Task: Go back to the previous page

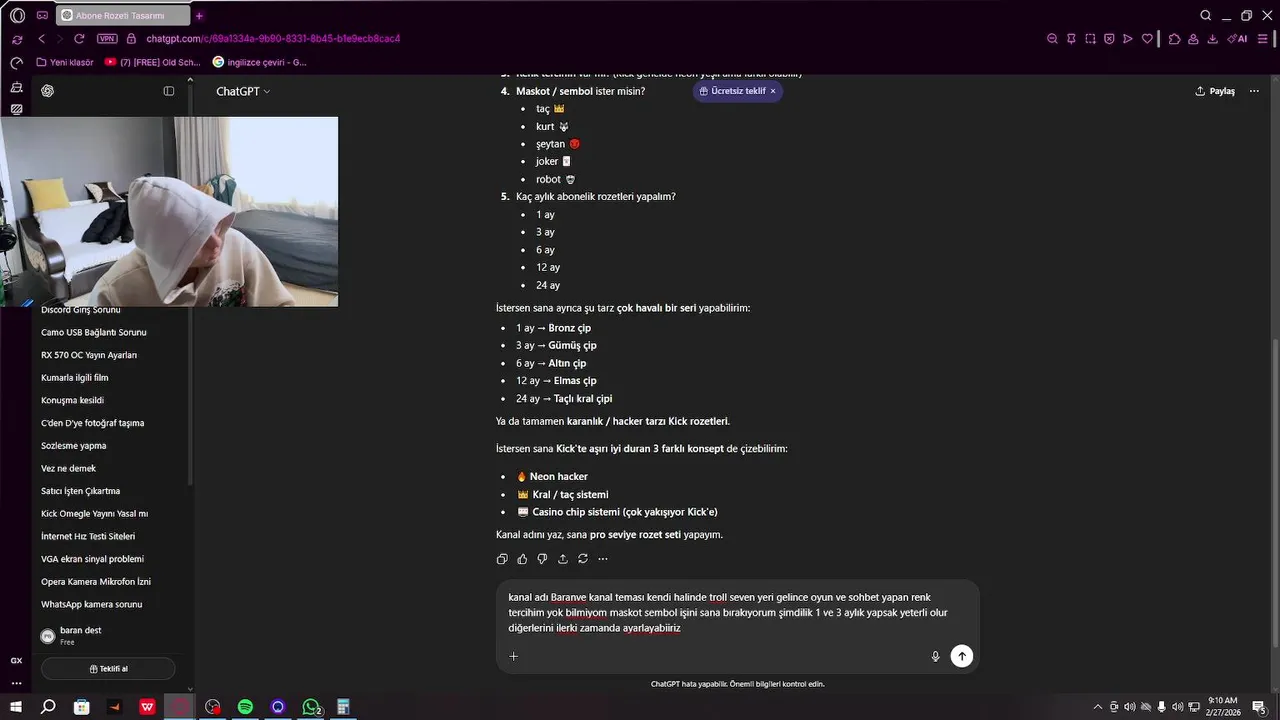Action: (41, 39)
